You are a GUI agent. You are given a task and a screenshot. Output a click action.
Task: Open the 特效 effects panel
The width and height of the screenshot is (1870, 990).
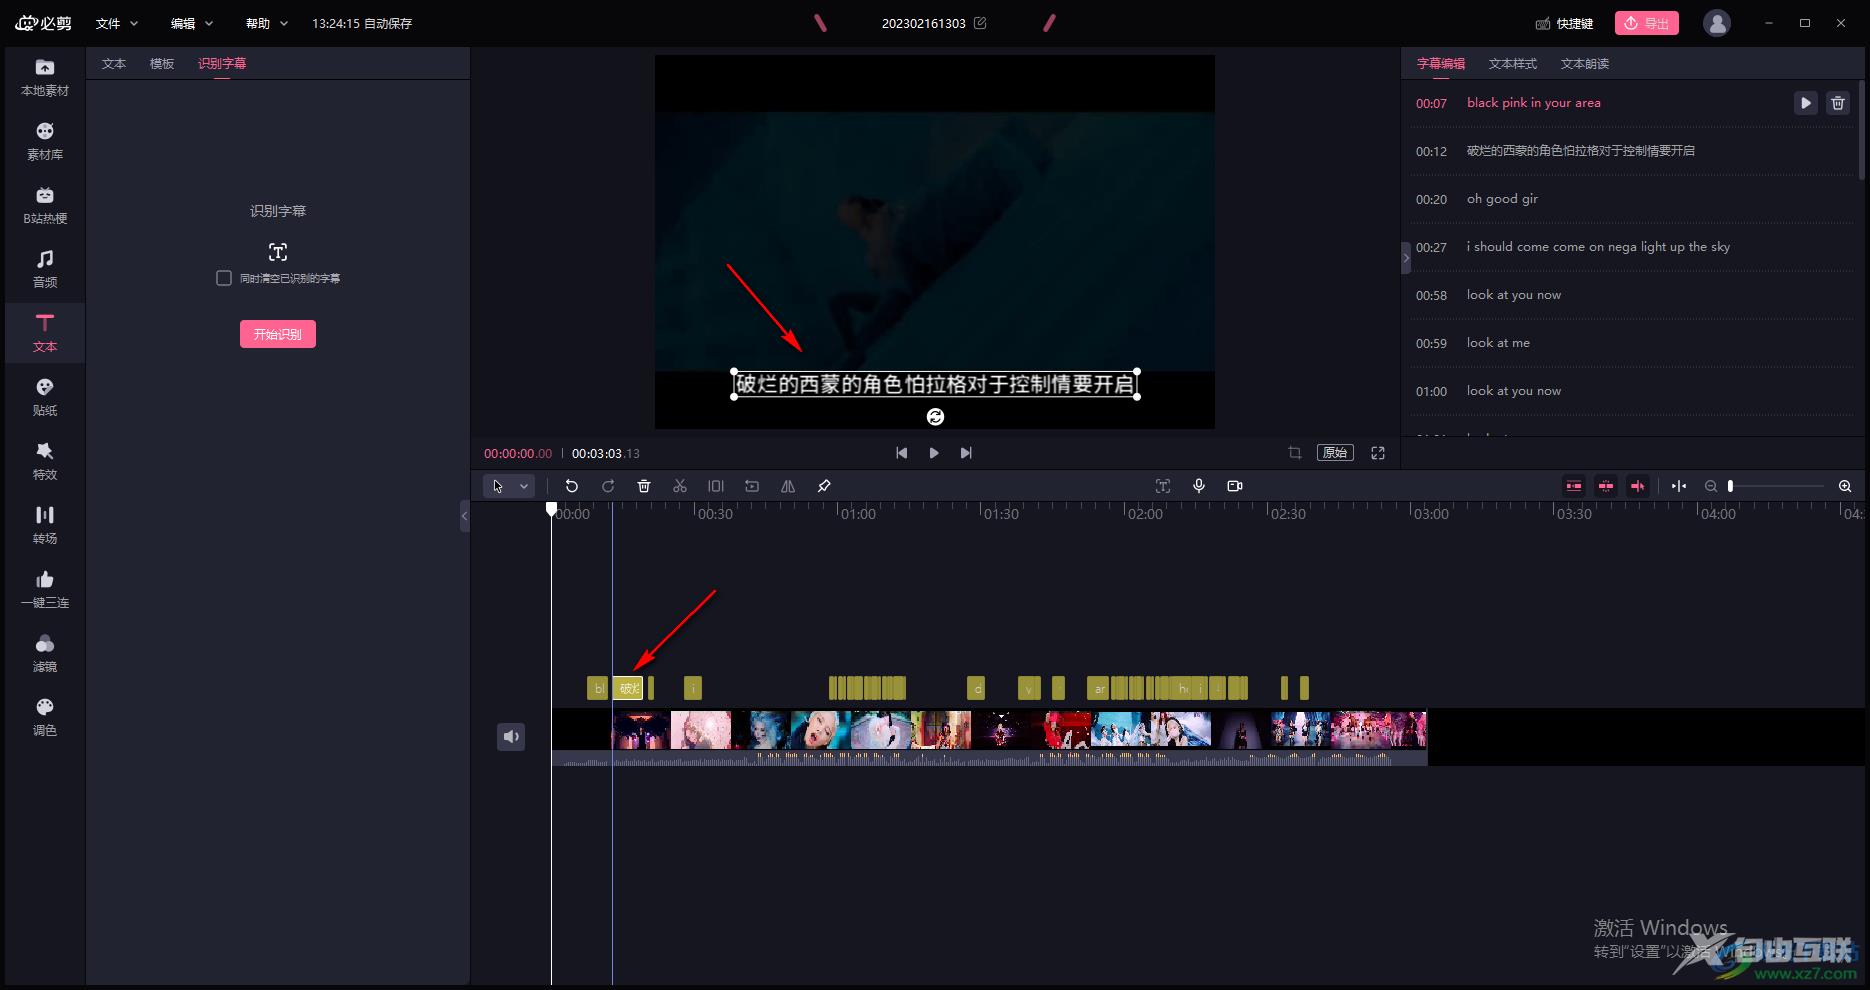tap(45, 462)
